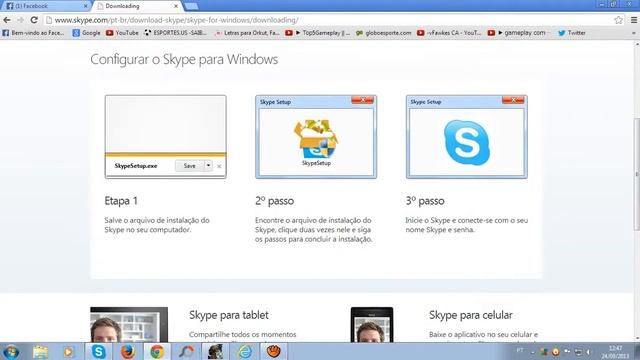Switch to Chrome in the taskbar

click(157, 352)
